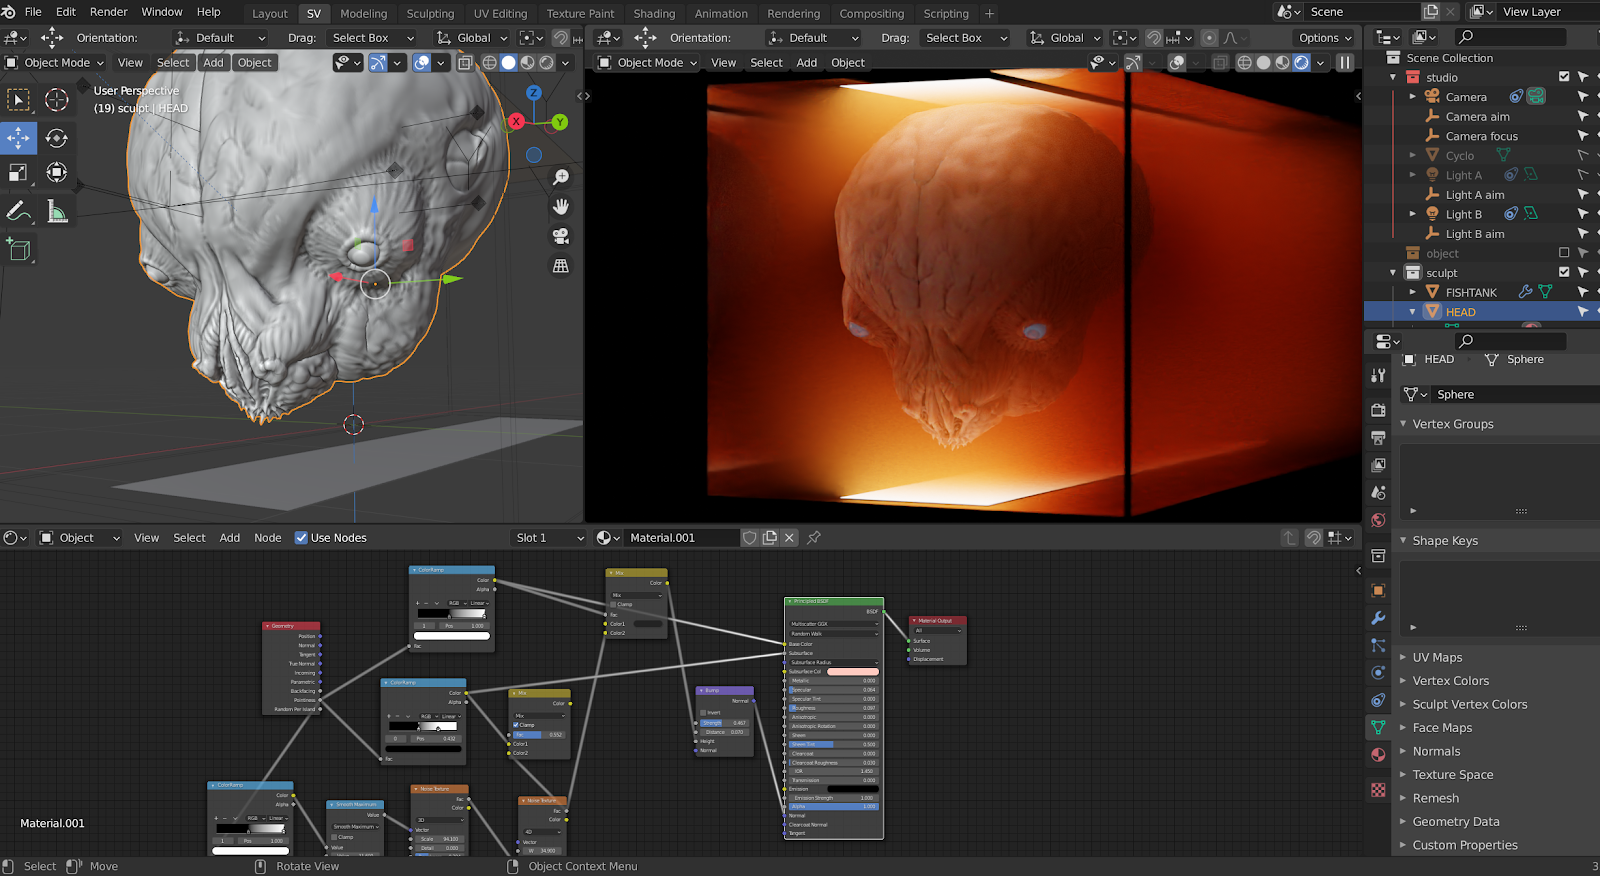Click the pan hand viewport gizmo

pyautogui.click(x=561, y=206)
